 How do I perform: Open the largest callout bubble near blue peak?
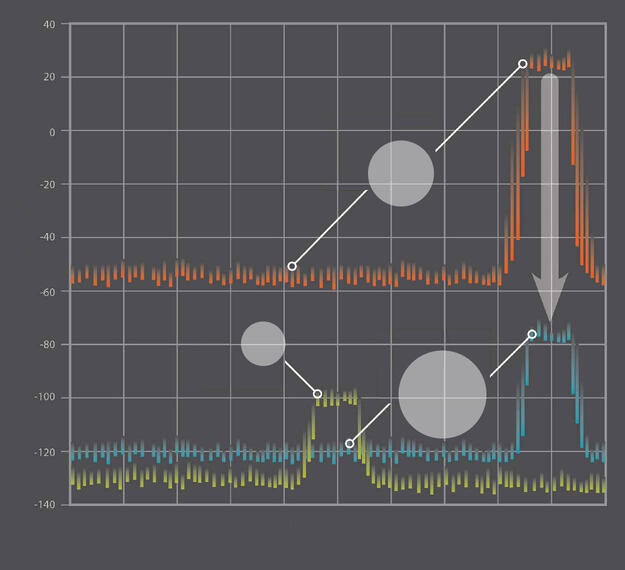tap(442, 395)
